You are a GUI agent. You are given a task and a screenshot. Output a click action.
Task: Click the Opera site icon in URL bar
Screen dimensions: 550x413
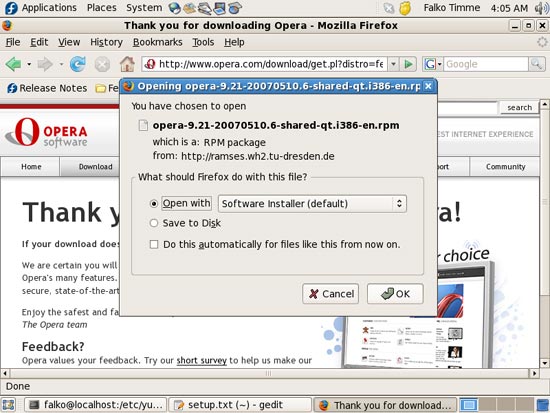tap(150, 64)
